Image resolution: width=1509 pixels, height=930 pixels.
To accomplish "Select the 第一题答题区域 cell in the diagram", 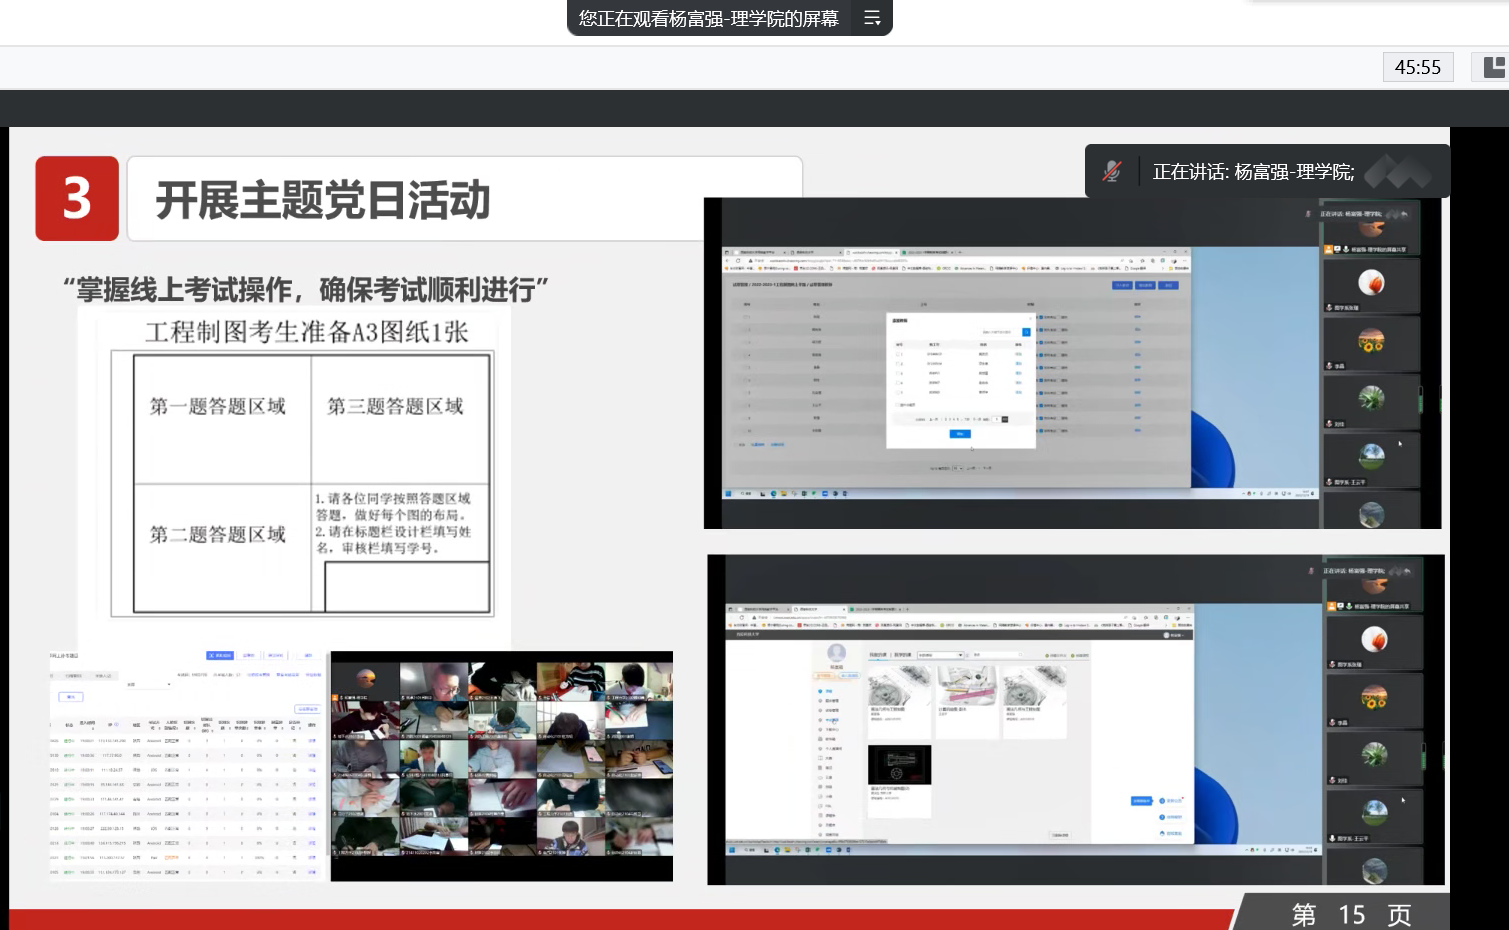I will (x=218, y=407).
